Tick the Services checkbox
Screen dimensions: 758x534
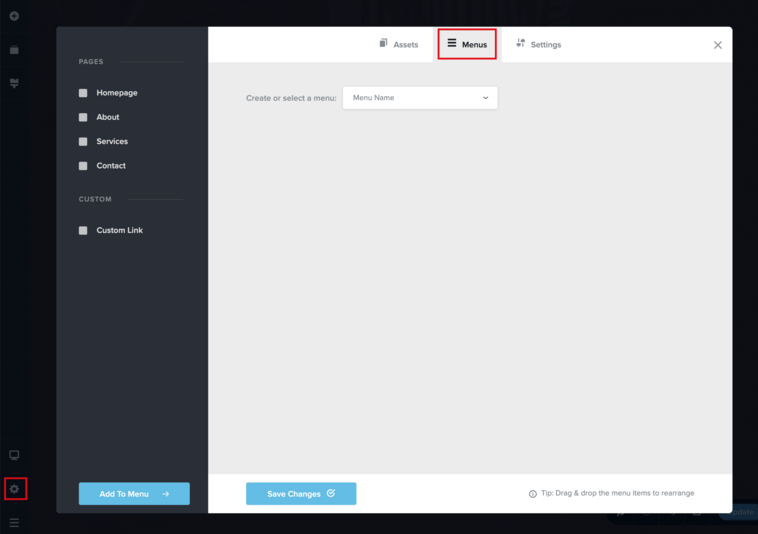pyautogui.click(x=83, y=141)
